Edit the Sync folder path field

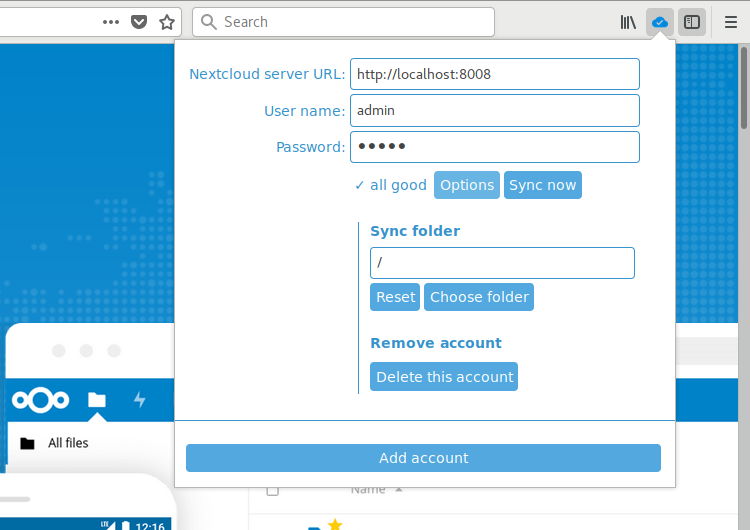[502, 263]
